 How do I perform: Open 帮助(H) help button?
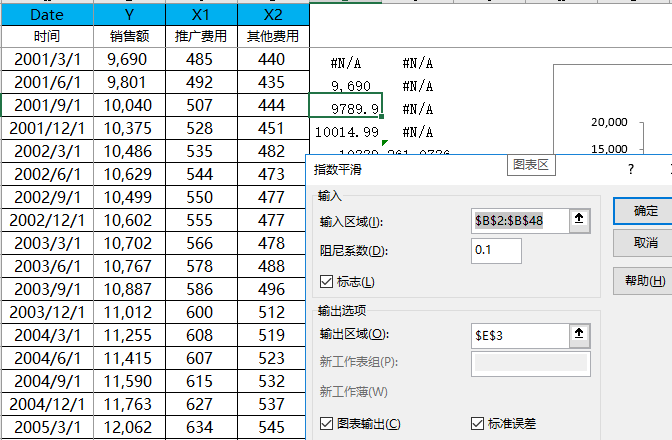coord(645,281)
